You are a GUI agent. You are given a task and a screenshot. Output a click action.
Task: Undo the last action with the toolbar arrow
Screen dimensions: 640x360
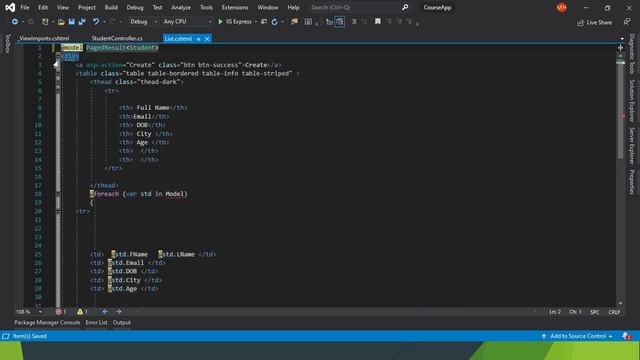coord(96,22)
